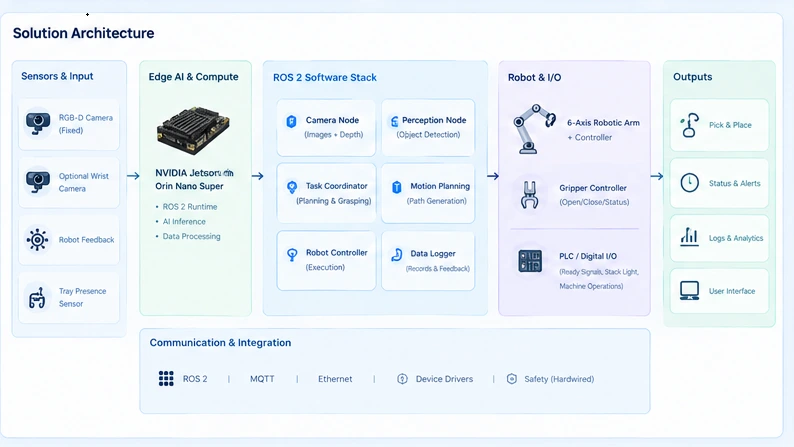Click the ROS 2 grid icon
This screenshot has height=447, width=794.
[x=166, y=378]
